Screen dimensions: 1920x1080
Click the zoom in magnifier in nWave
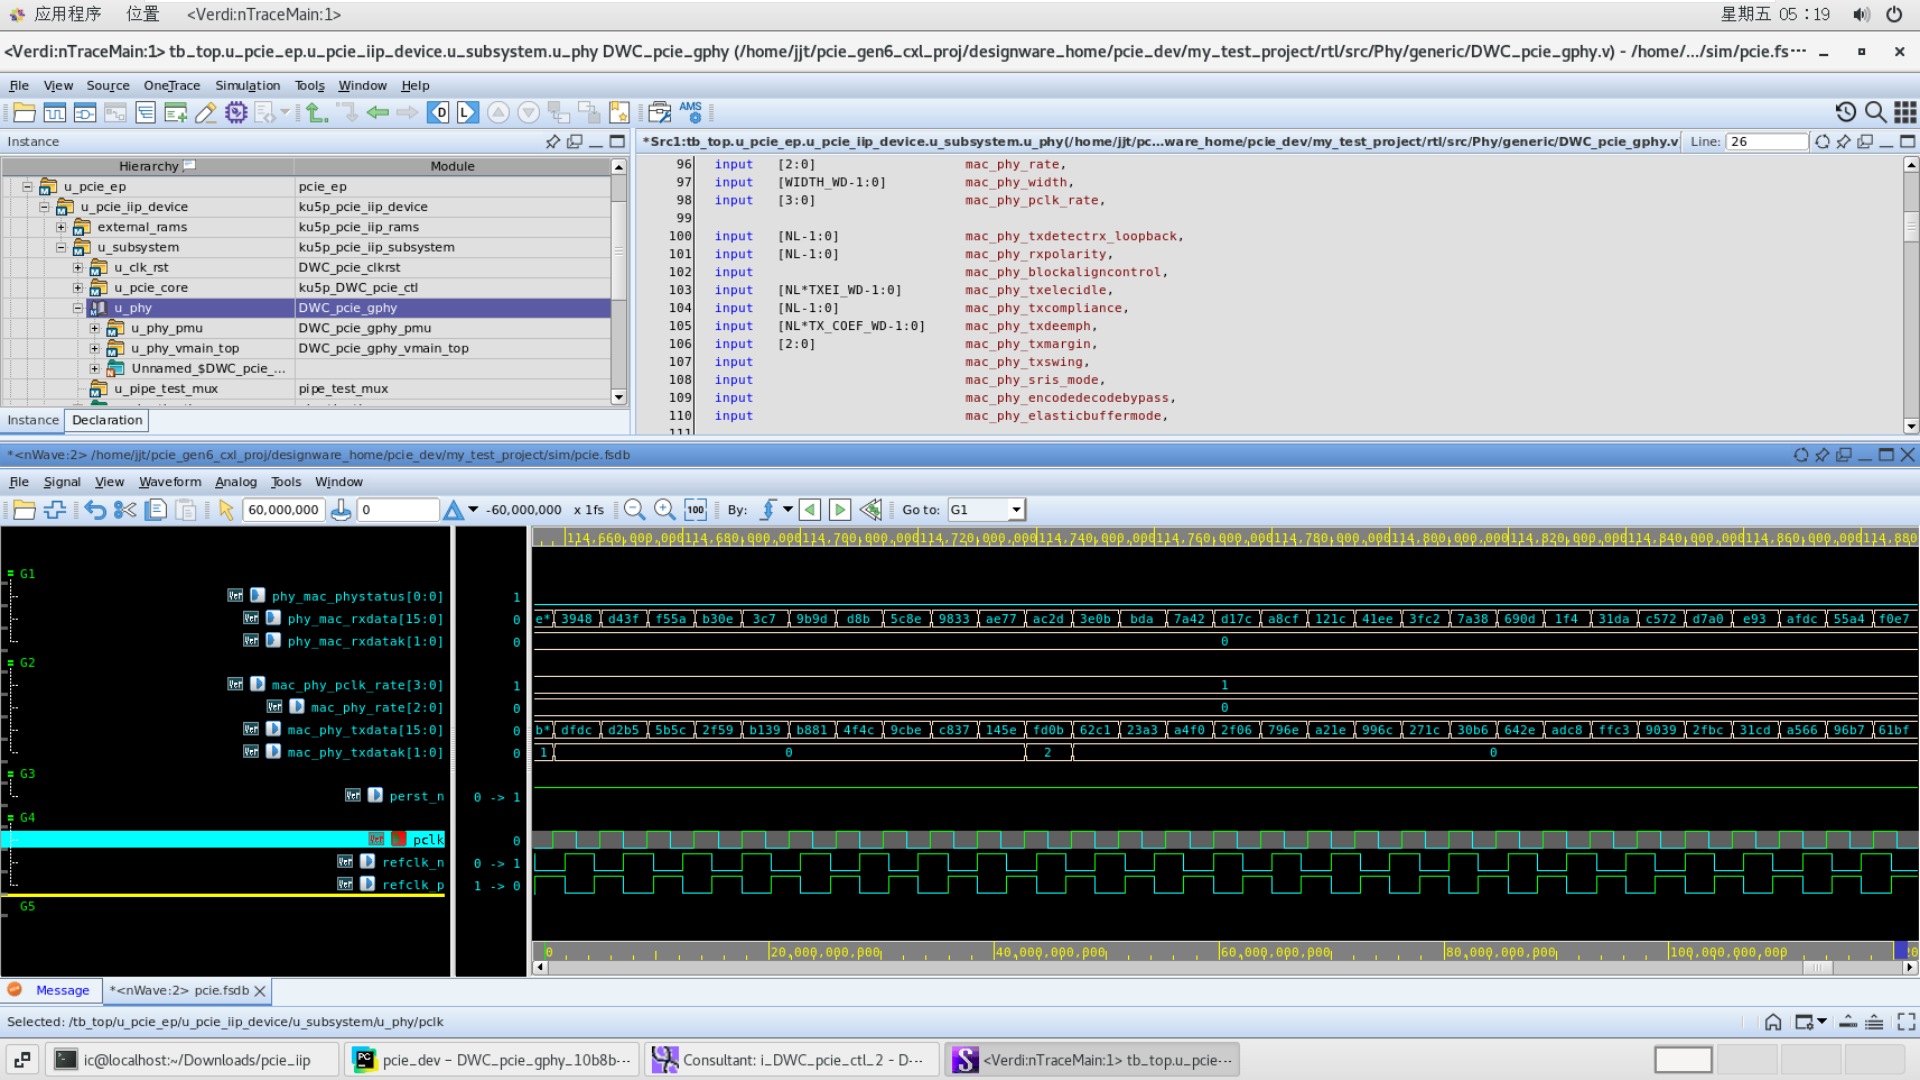(664, 510)
